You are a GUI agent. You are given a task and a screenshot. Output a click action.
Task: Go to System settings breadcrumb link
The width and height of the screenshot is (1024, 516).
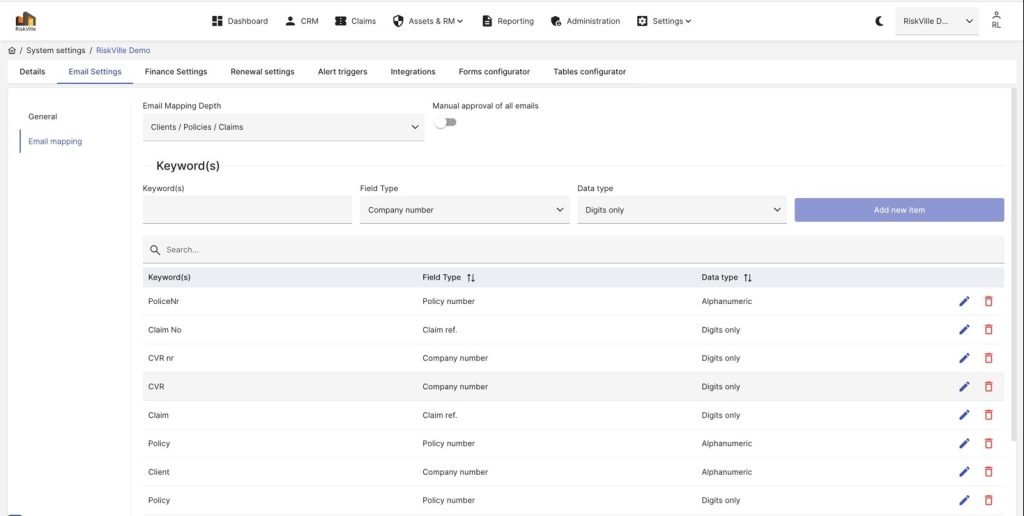[x=55, y=50]
